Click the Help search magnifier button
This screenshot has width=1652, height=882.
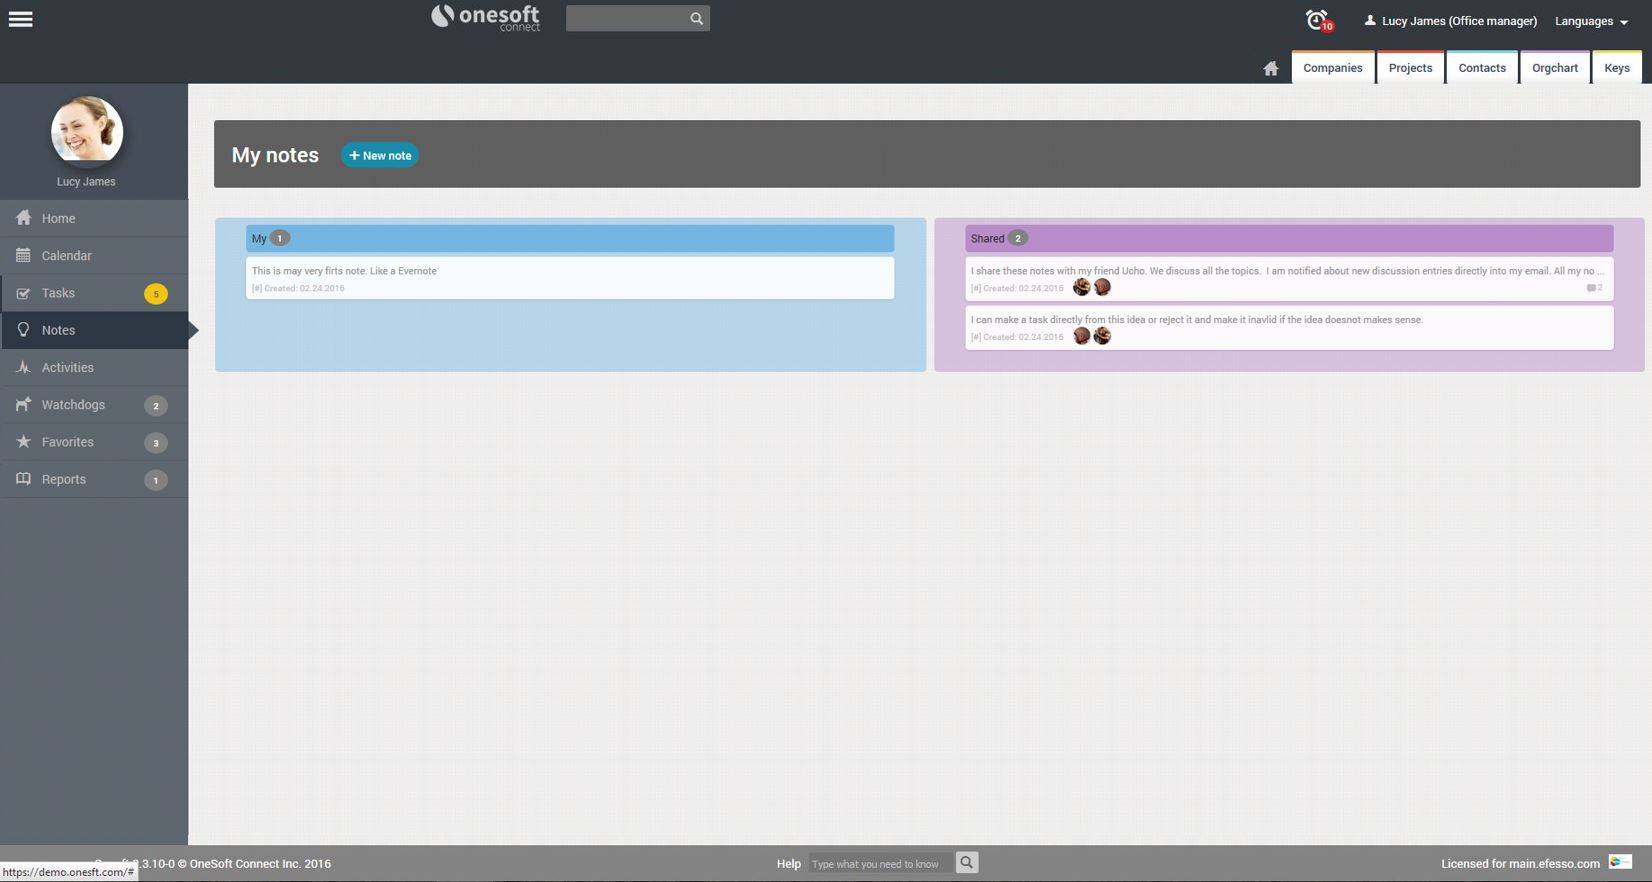pyautogui.click(x=966, y=862)
